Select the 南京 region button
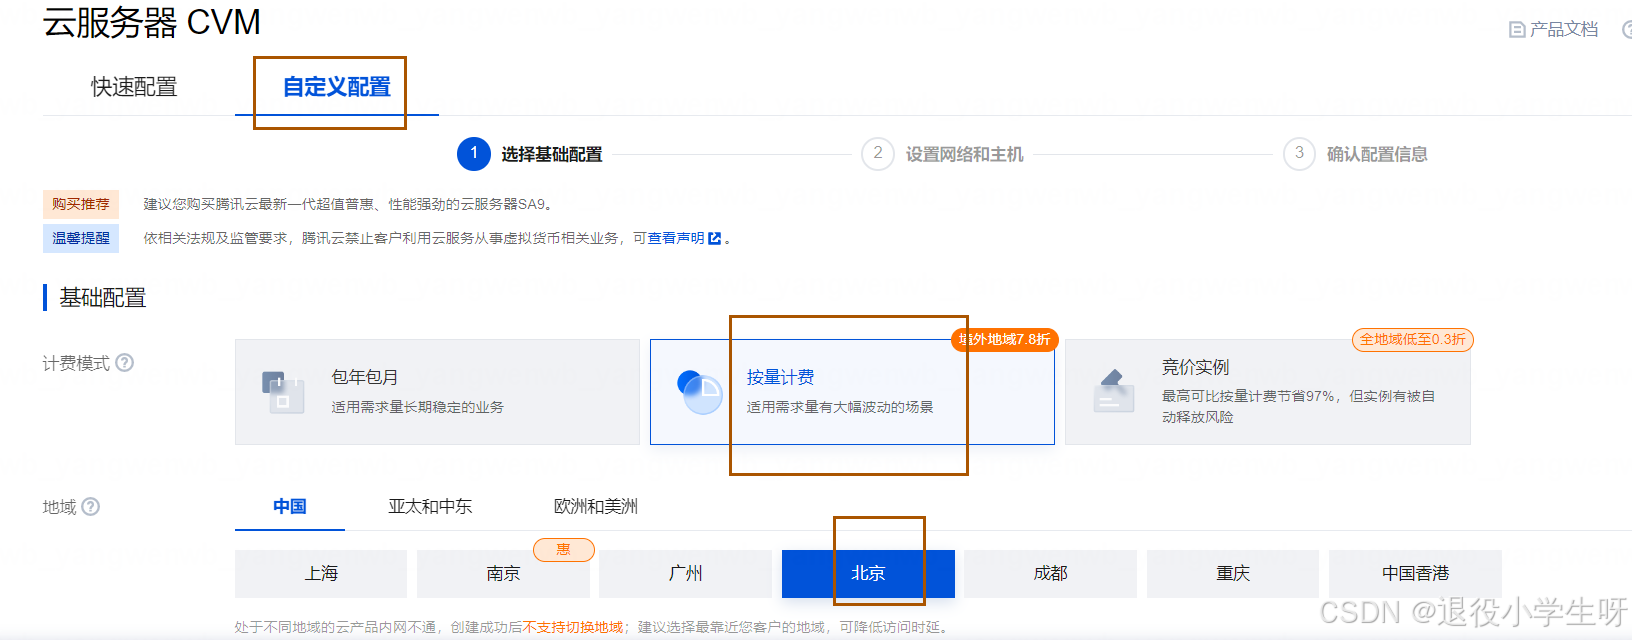 503,574
